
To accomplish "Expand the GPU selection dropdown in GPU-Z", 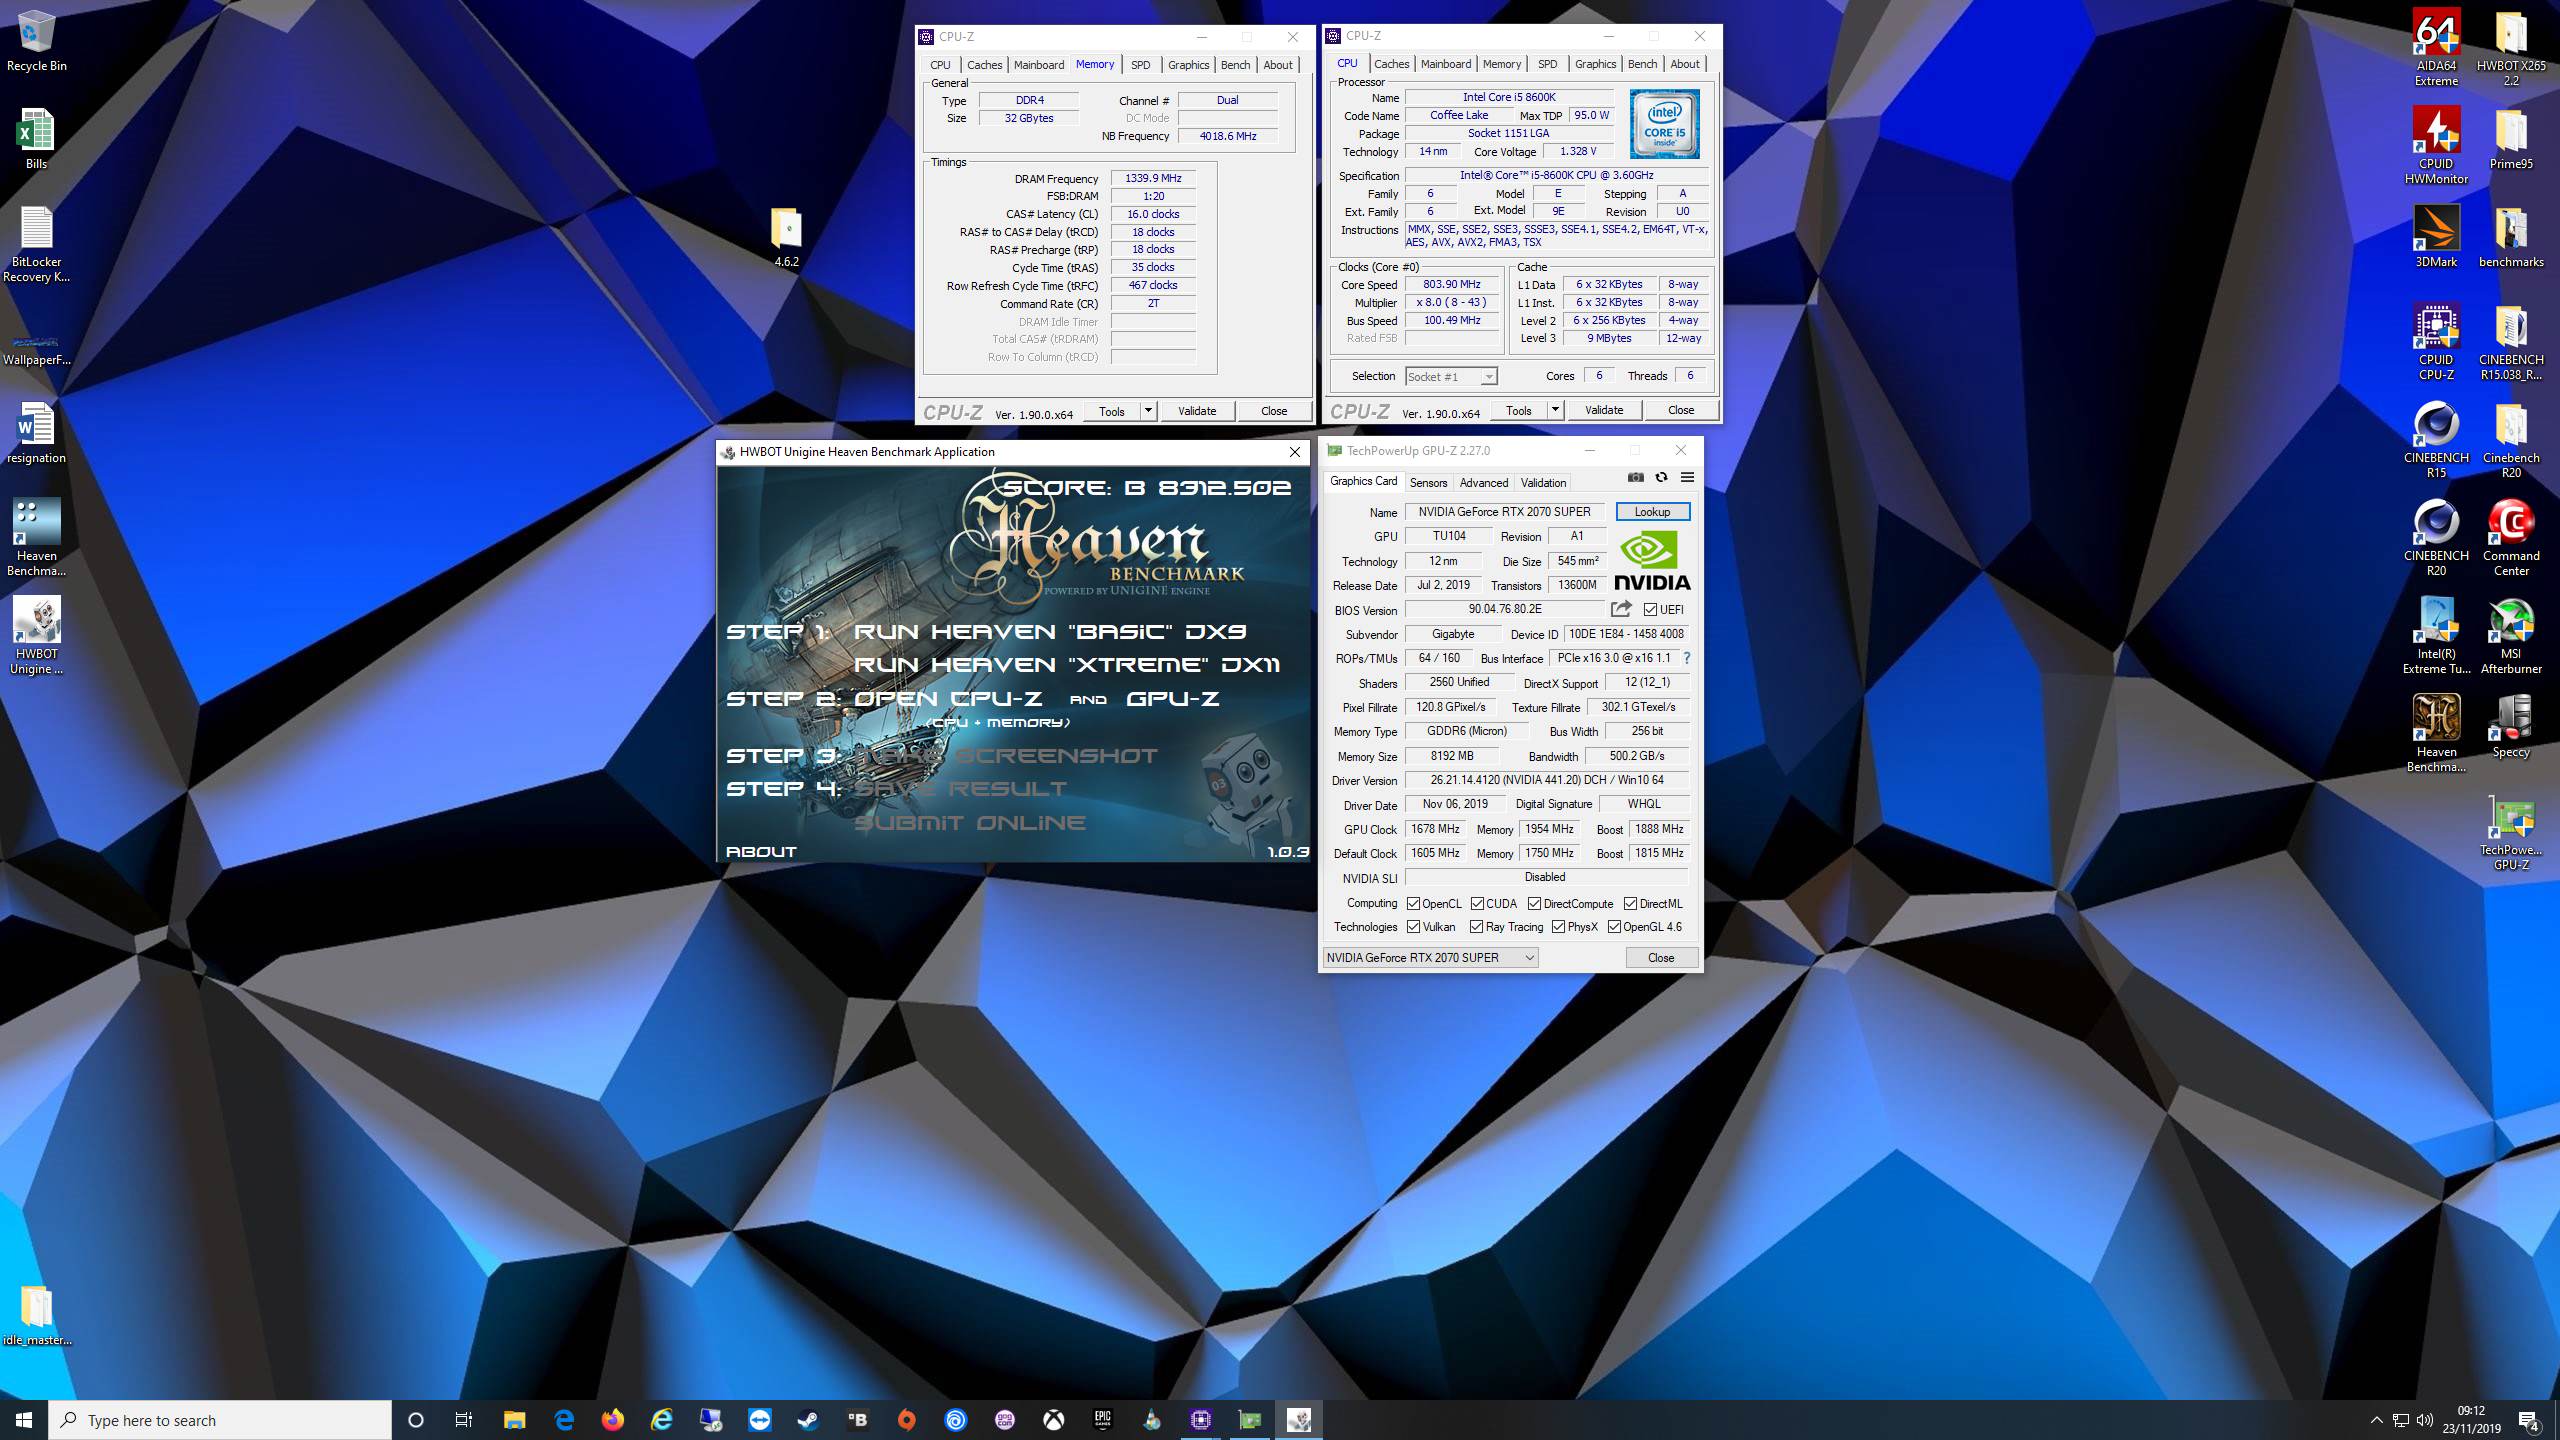I will [1430, 957].
